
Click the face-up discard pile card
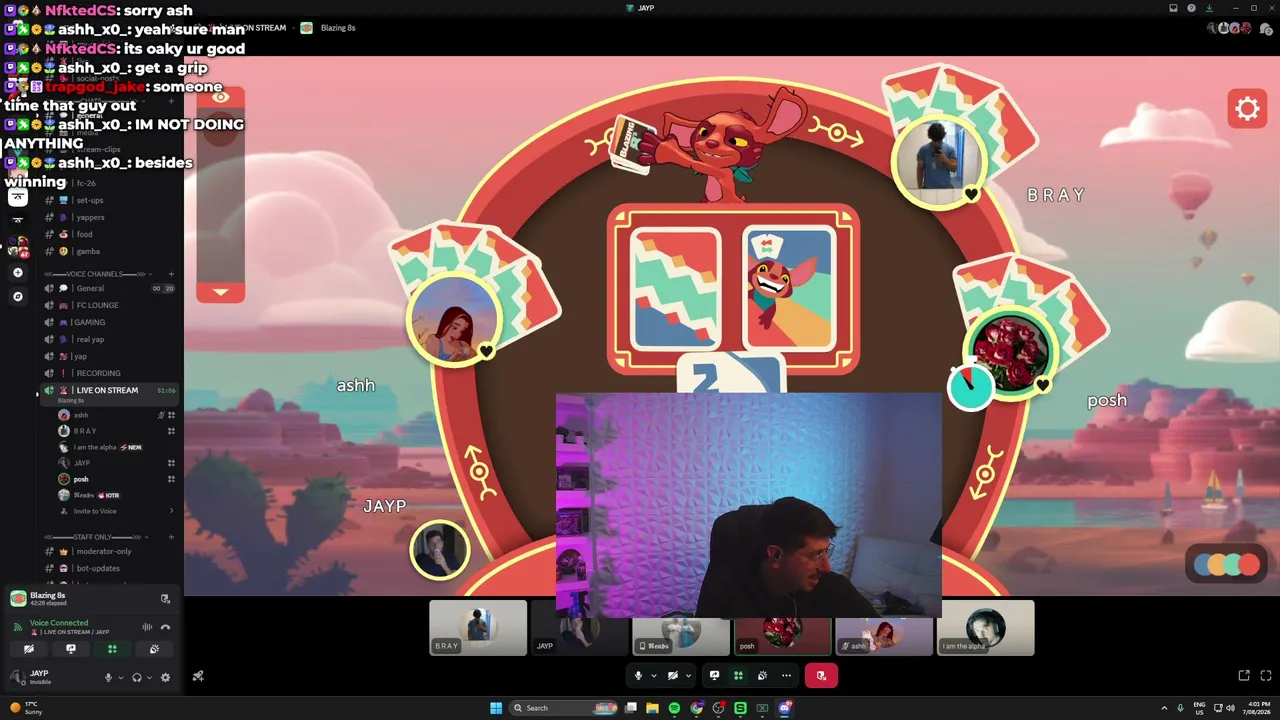pos(789,290)
